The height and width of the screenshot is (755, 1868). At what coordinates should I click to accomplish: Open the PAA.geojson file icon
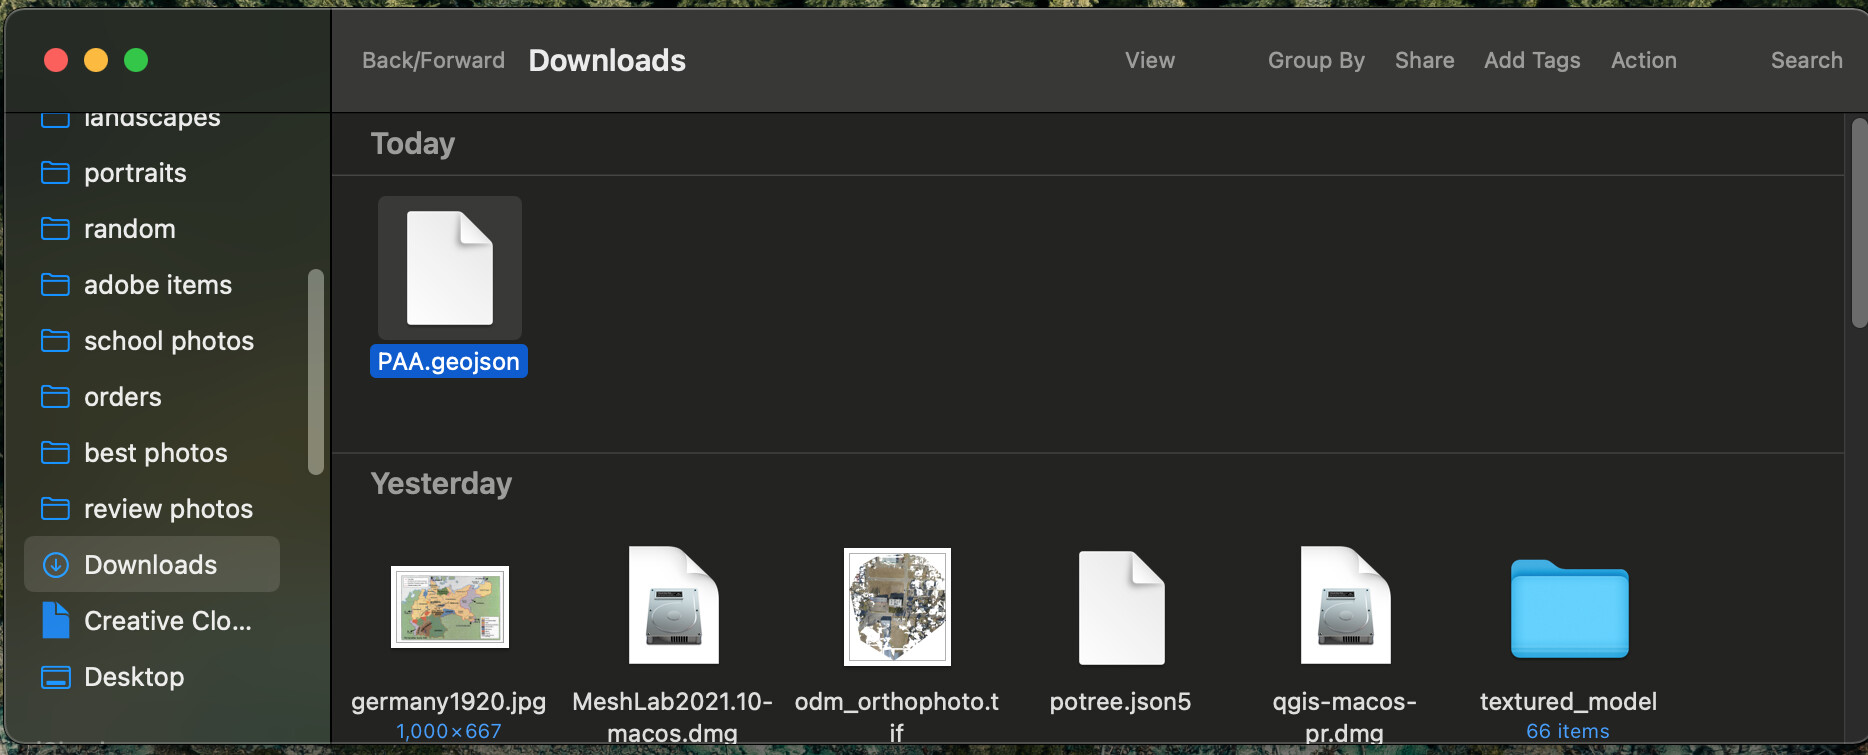tap(449, 268)
